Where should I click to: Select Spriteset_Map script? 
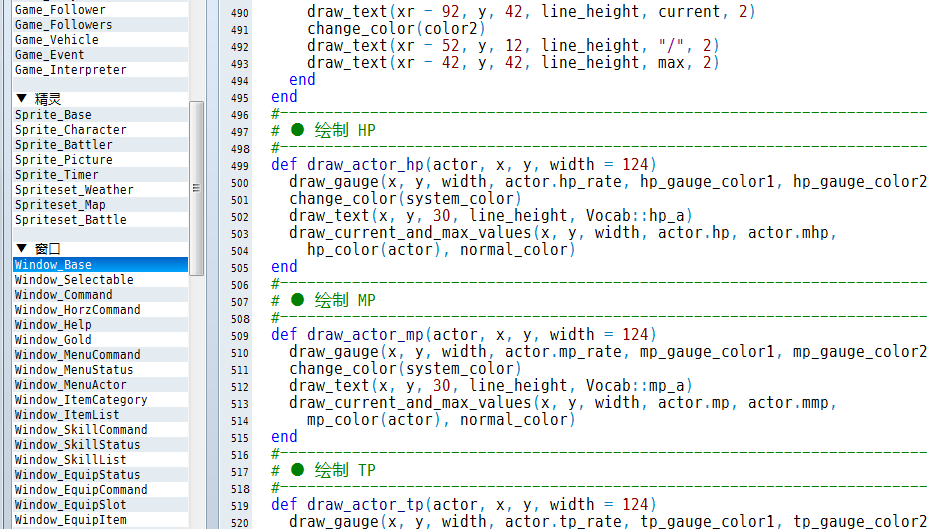[101, 205]
